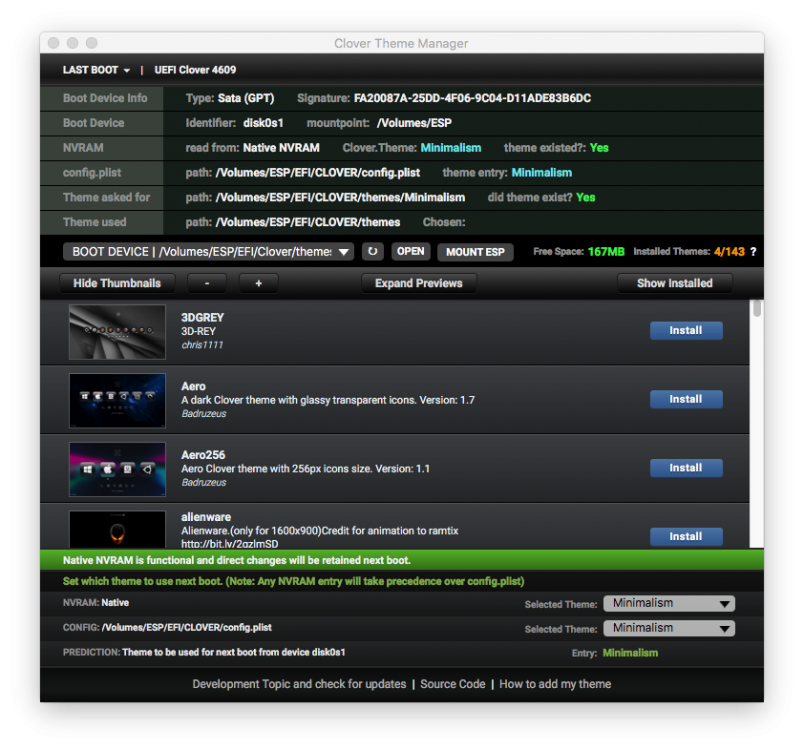Screen dimensions: 804x750
Task: Click the Entry Minimalism prediction value
Action: pos(630,653)
